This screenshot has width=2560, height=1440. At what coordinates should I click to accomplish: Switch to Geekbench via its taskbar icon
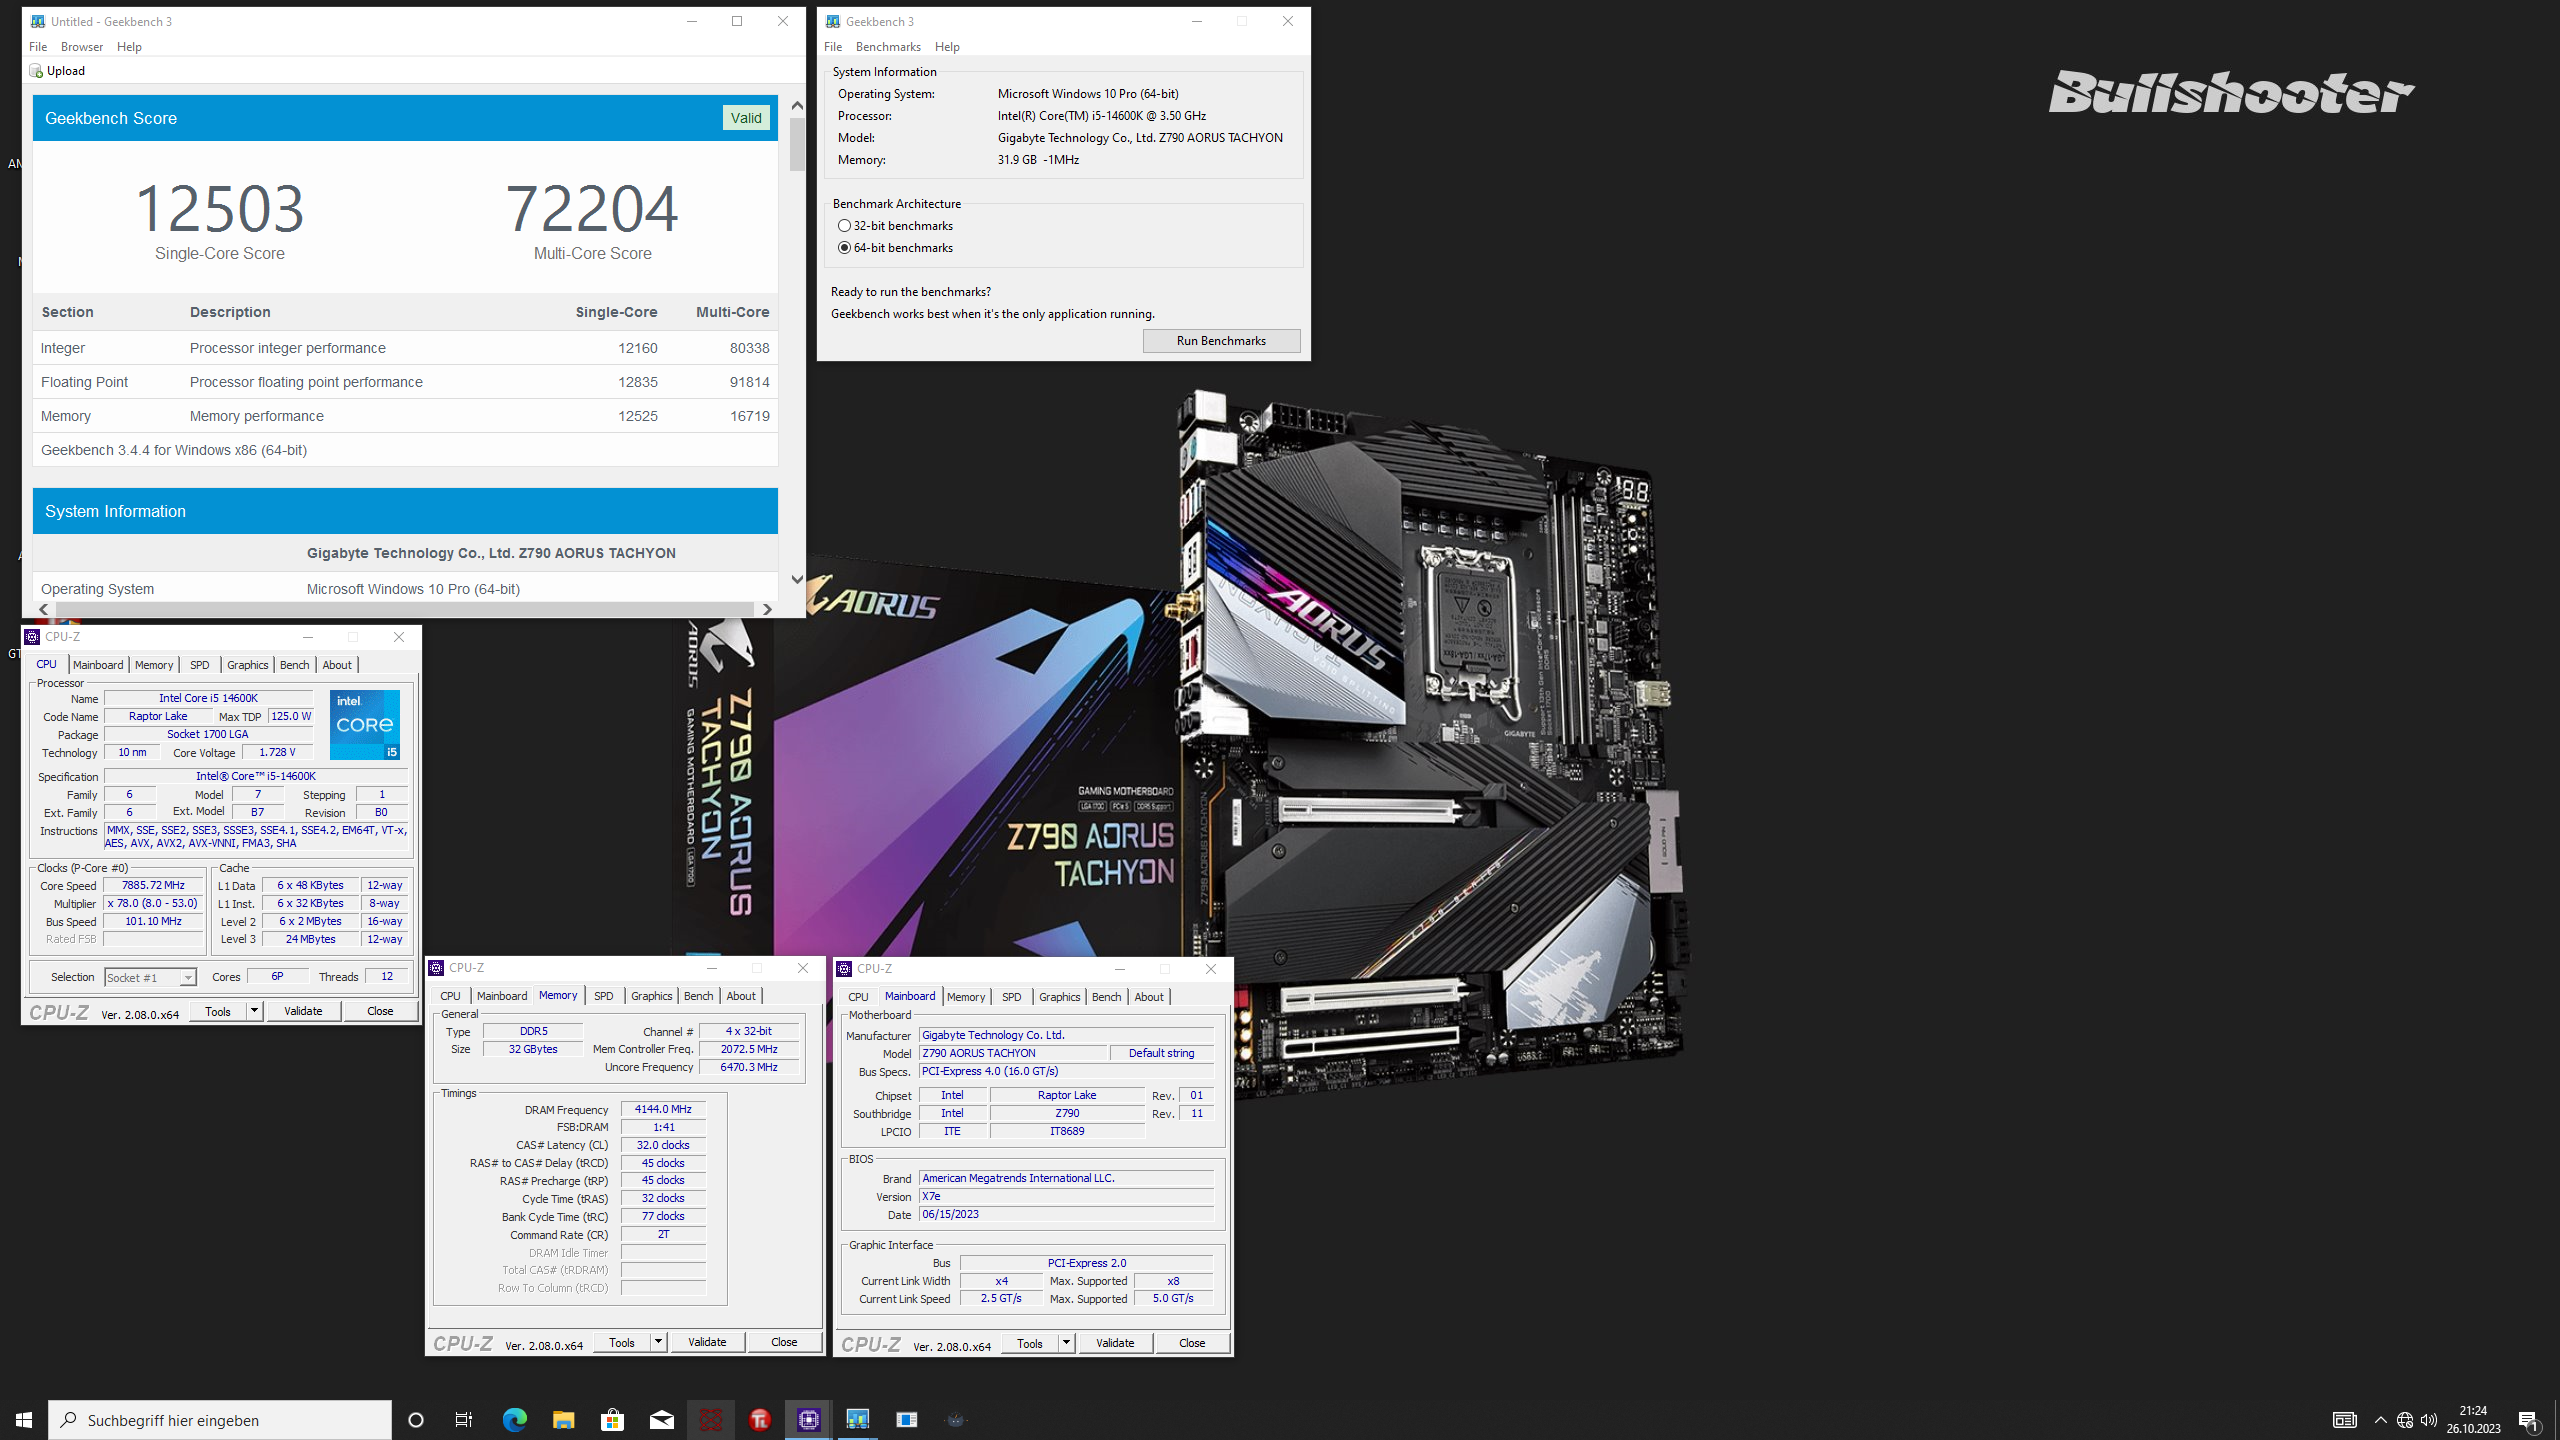857,1420
